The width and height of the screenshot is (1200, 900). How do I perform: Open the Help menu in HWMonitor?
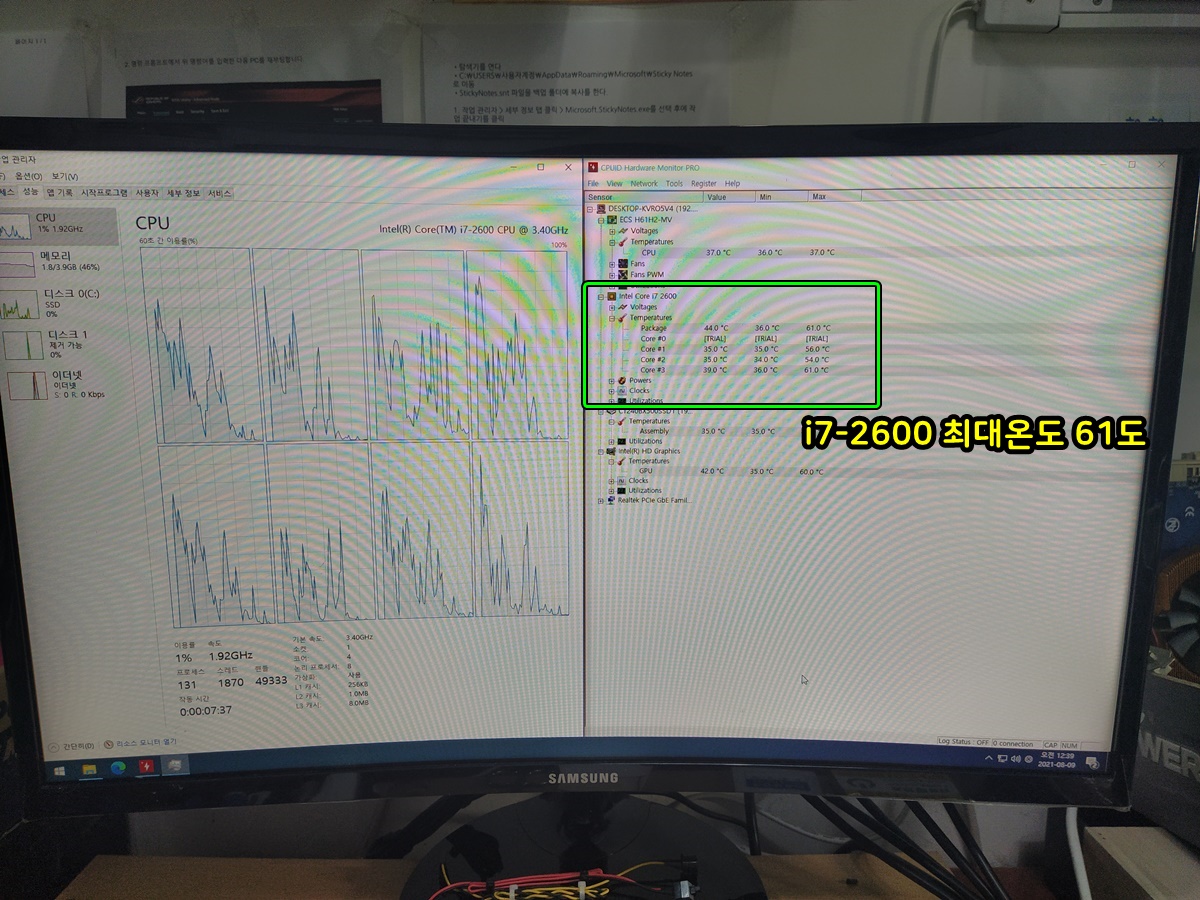click(733, 184)
